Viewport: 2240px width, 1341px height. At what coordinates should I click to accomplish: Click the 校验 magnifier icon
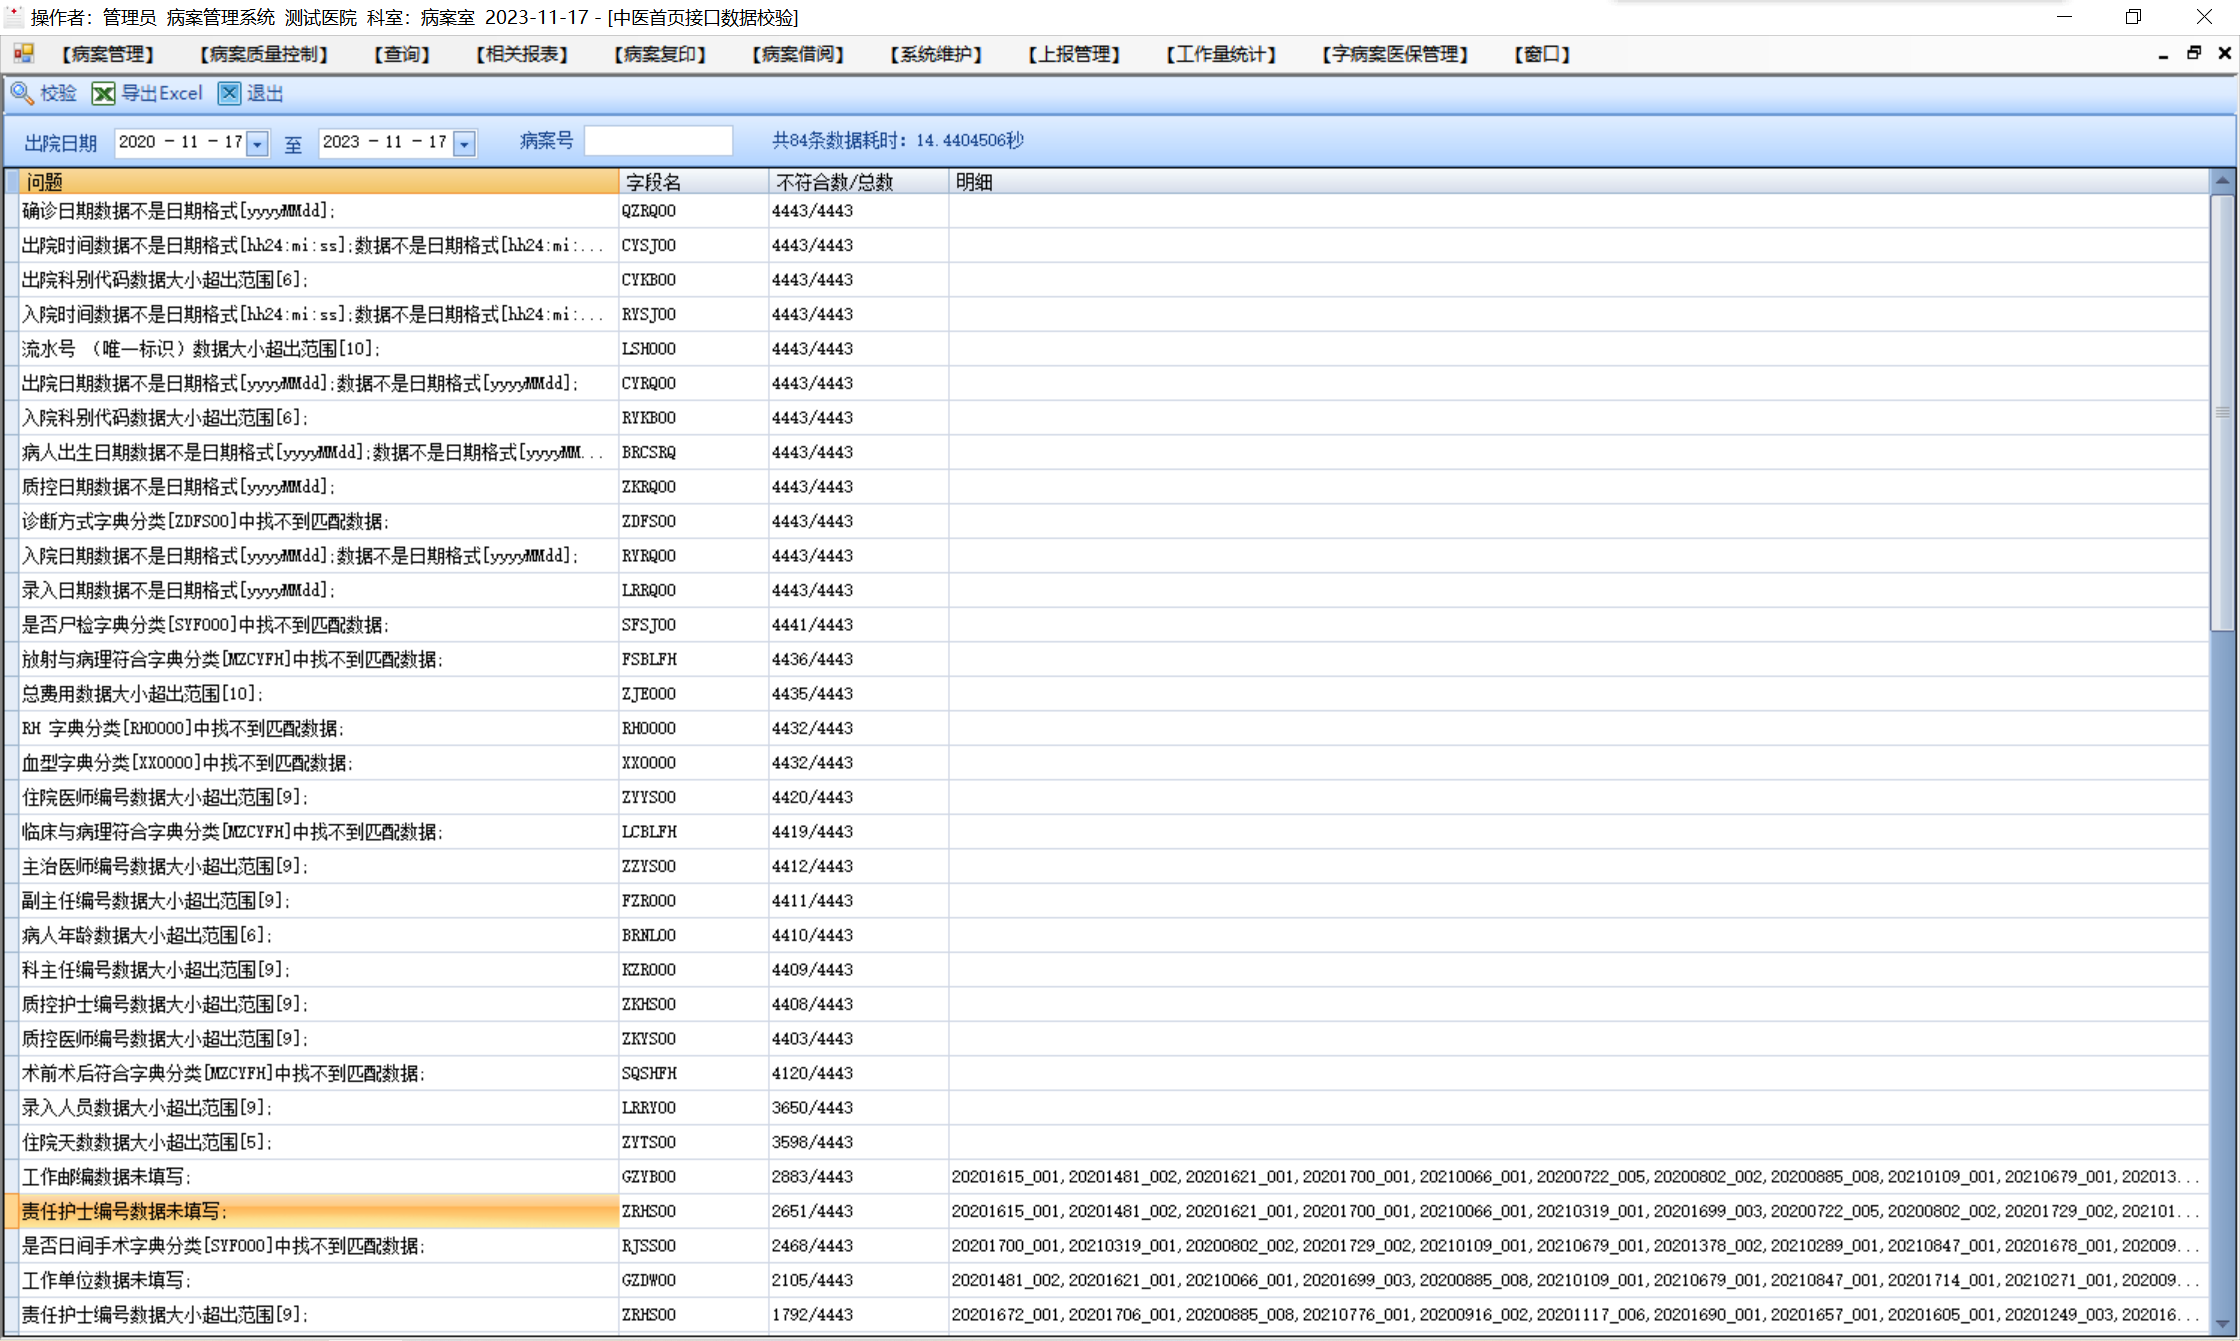click(x=22, y=93)
